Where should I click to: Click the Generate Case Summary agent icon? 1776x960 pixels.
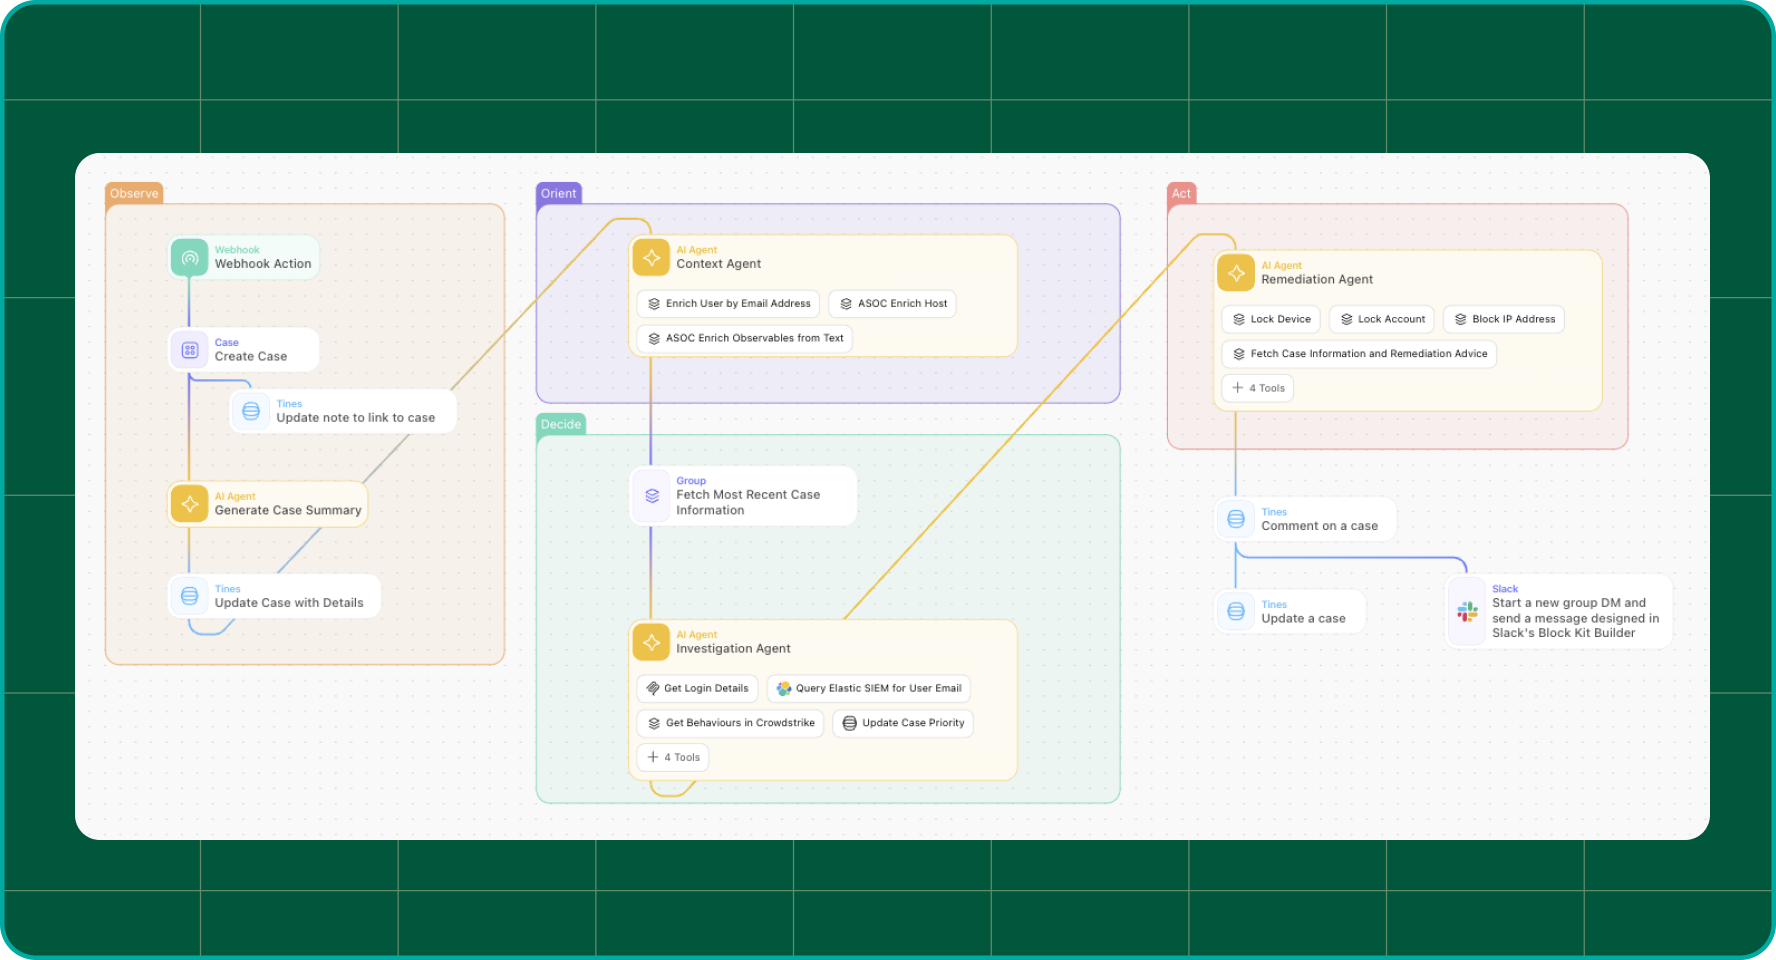click(x=189, y=504)
